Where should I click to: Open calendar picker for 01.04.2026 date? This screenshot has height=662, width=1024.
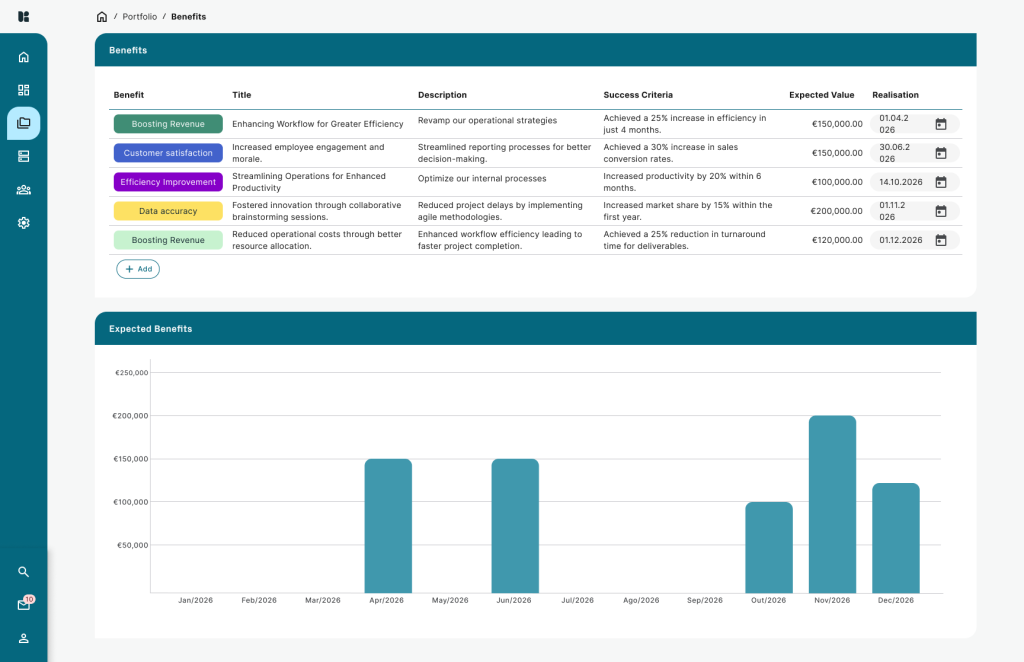click(x=940, y=124)
